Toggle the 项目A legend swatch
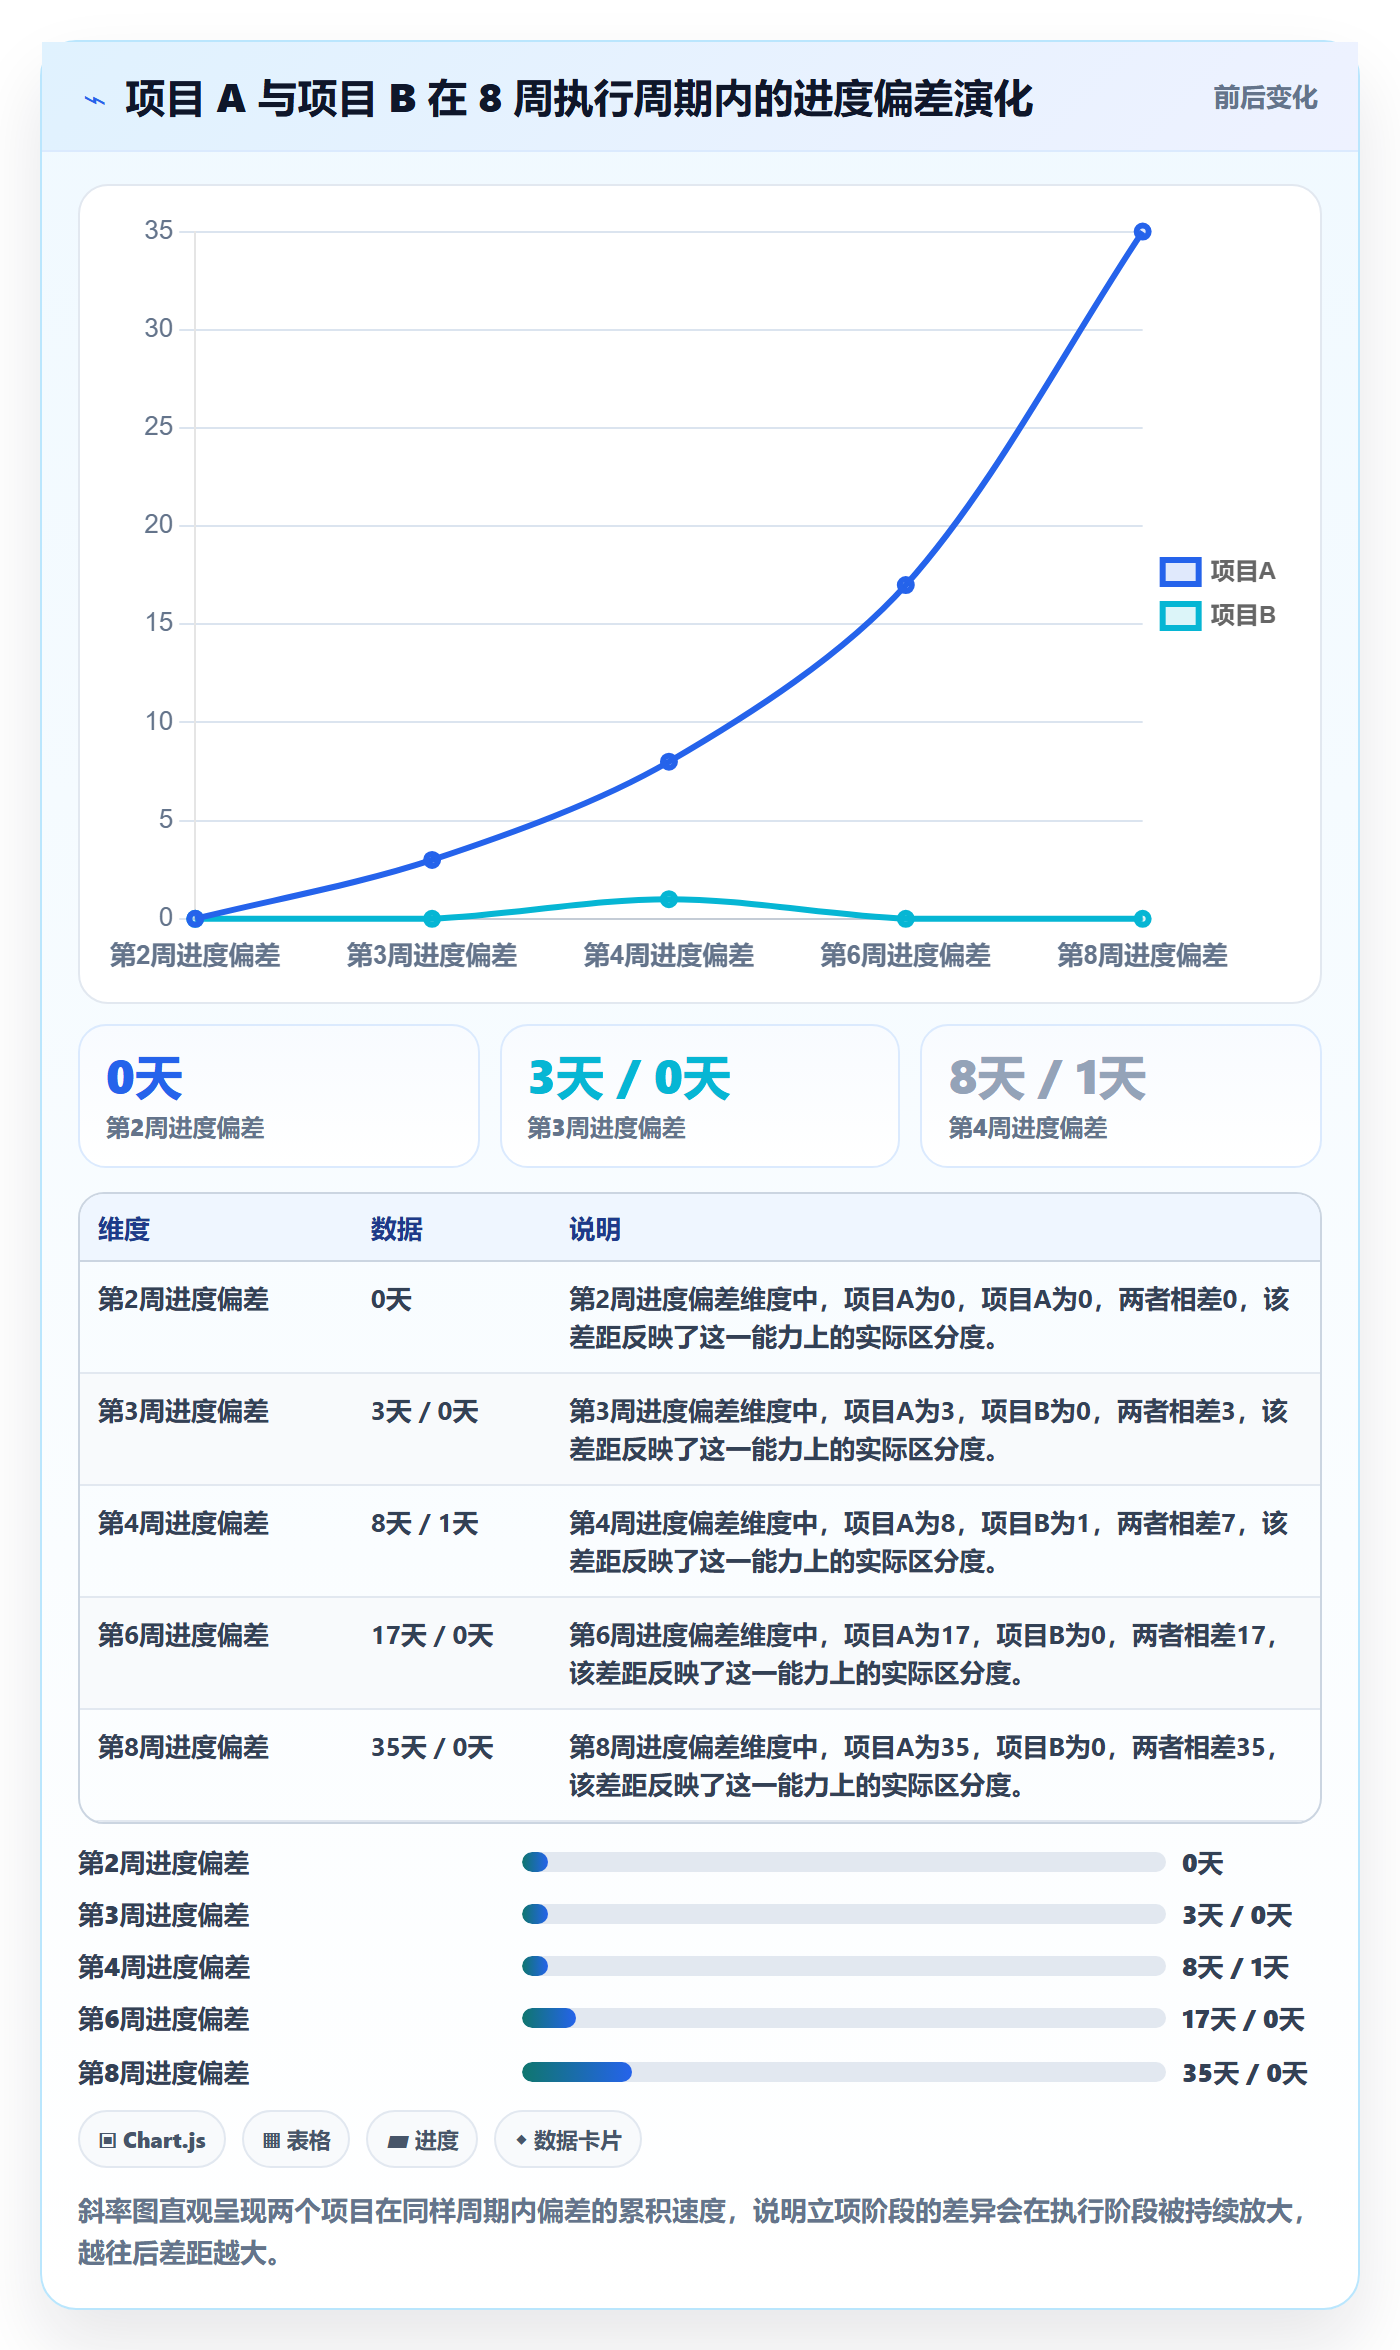 pyautogui.click(x=1180, y=571)
